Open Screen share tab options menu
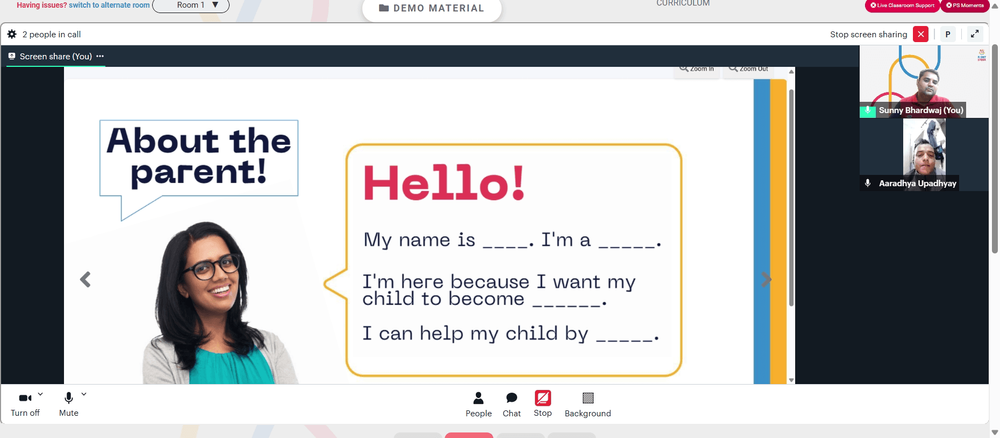This screenshot has width=1000, height=438. point(99,56)
